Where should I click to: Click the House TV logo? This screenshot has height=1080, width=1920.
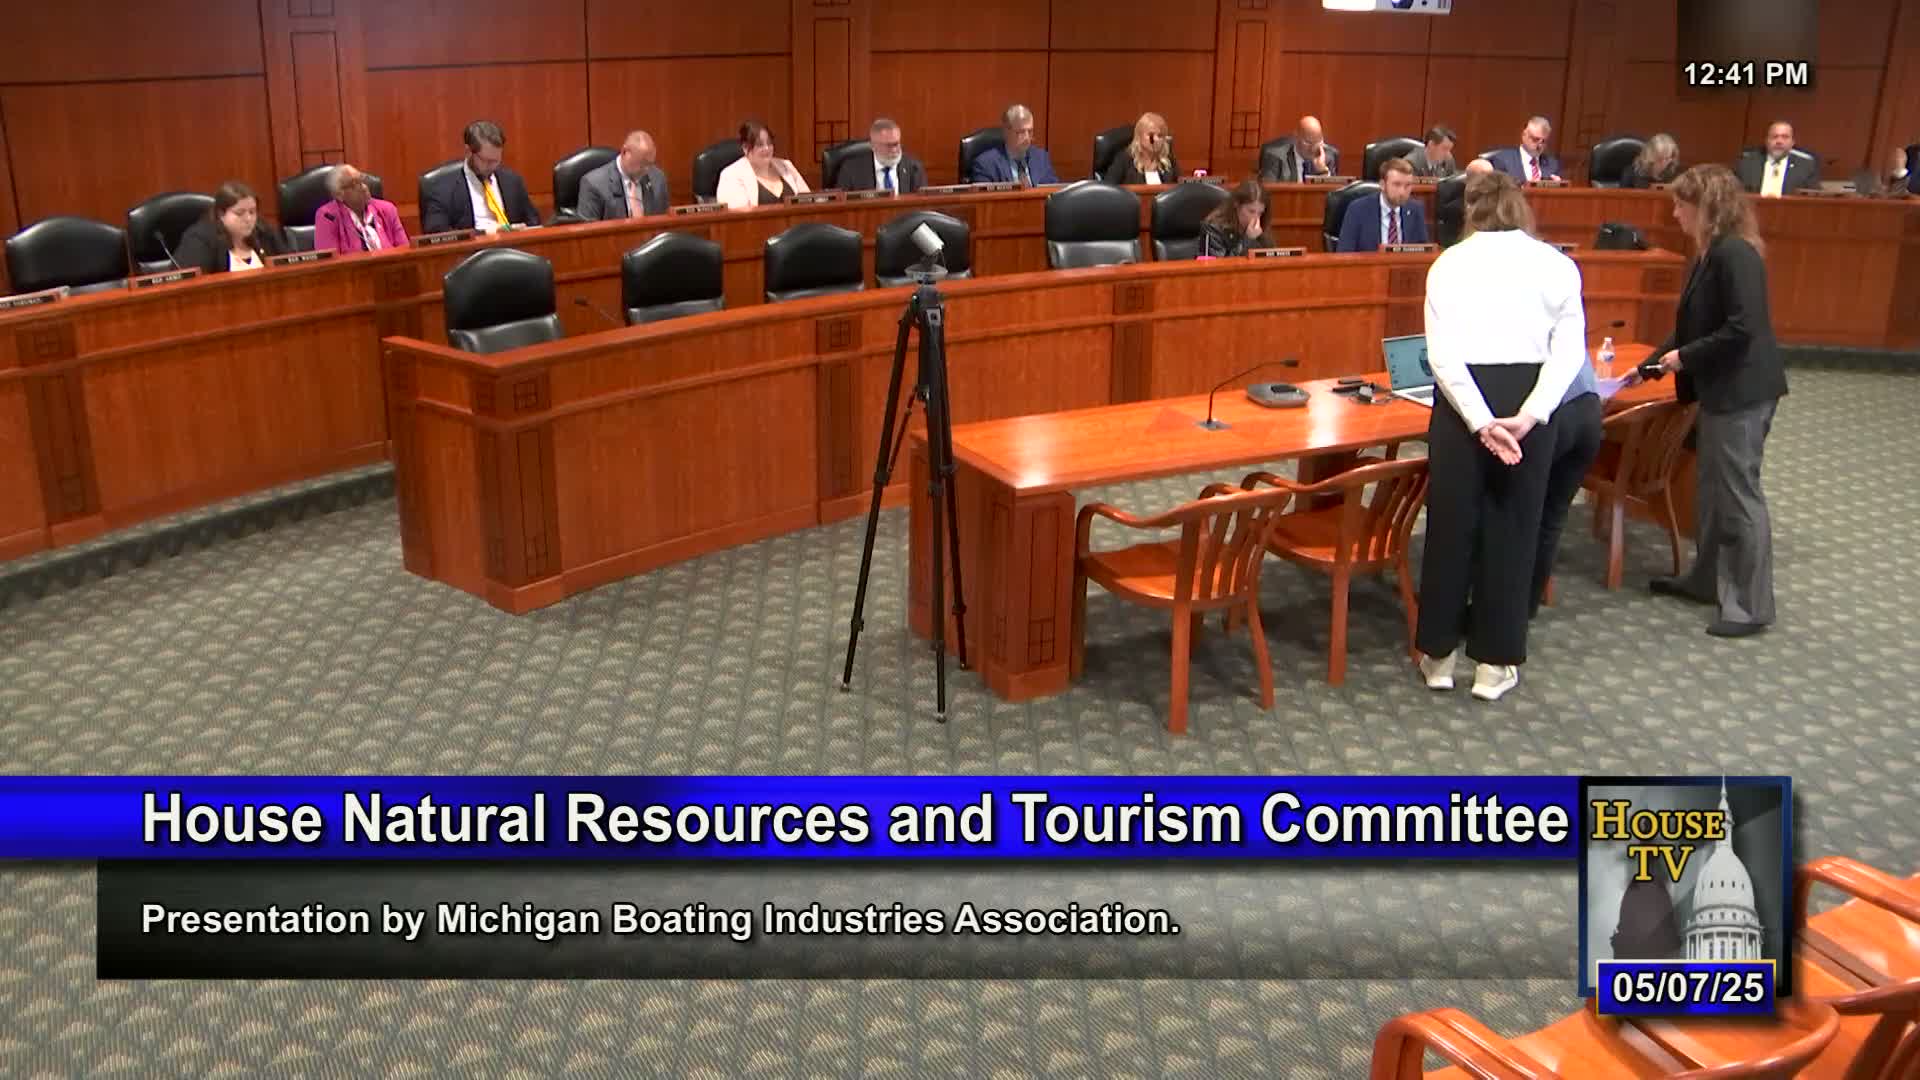click(x=1657, y=840)
